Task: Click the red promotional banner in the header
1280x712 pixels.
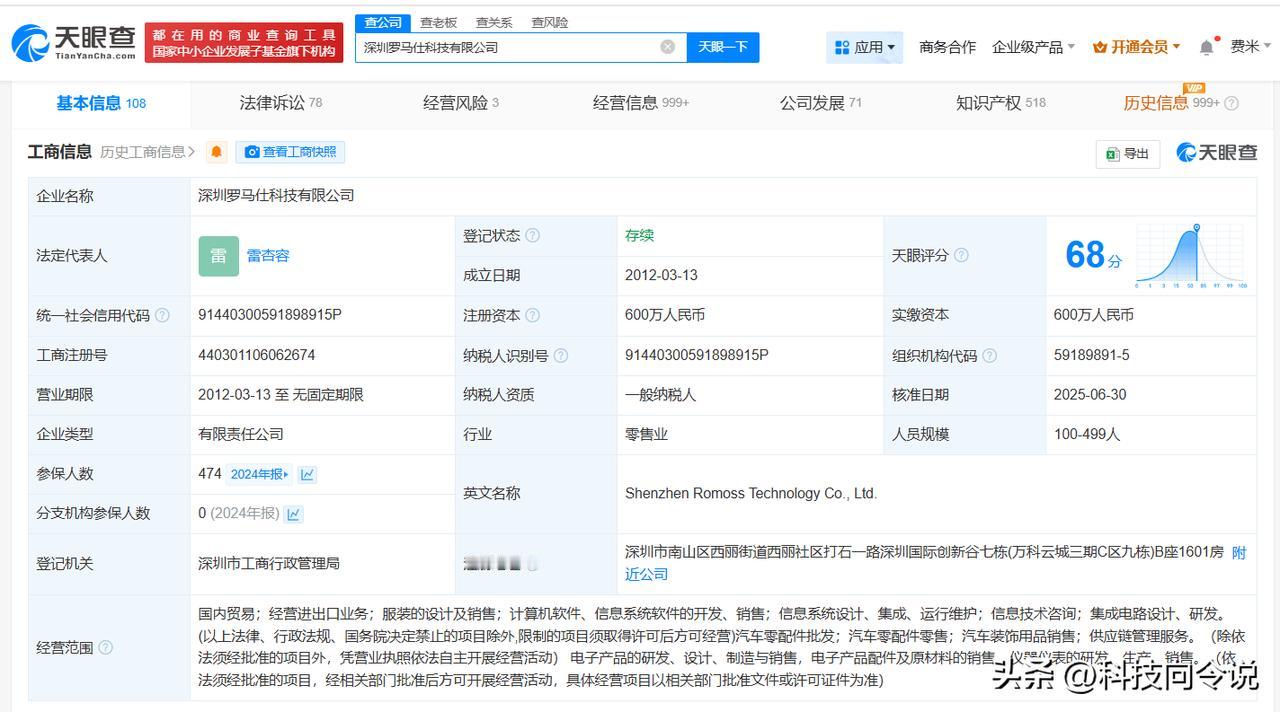Action: [244, 43]
